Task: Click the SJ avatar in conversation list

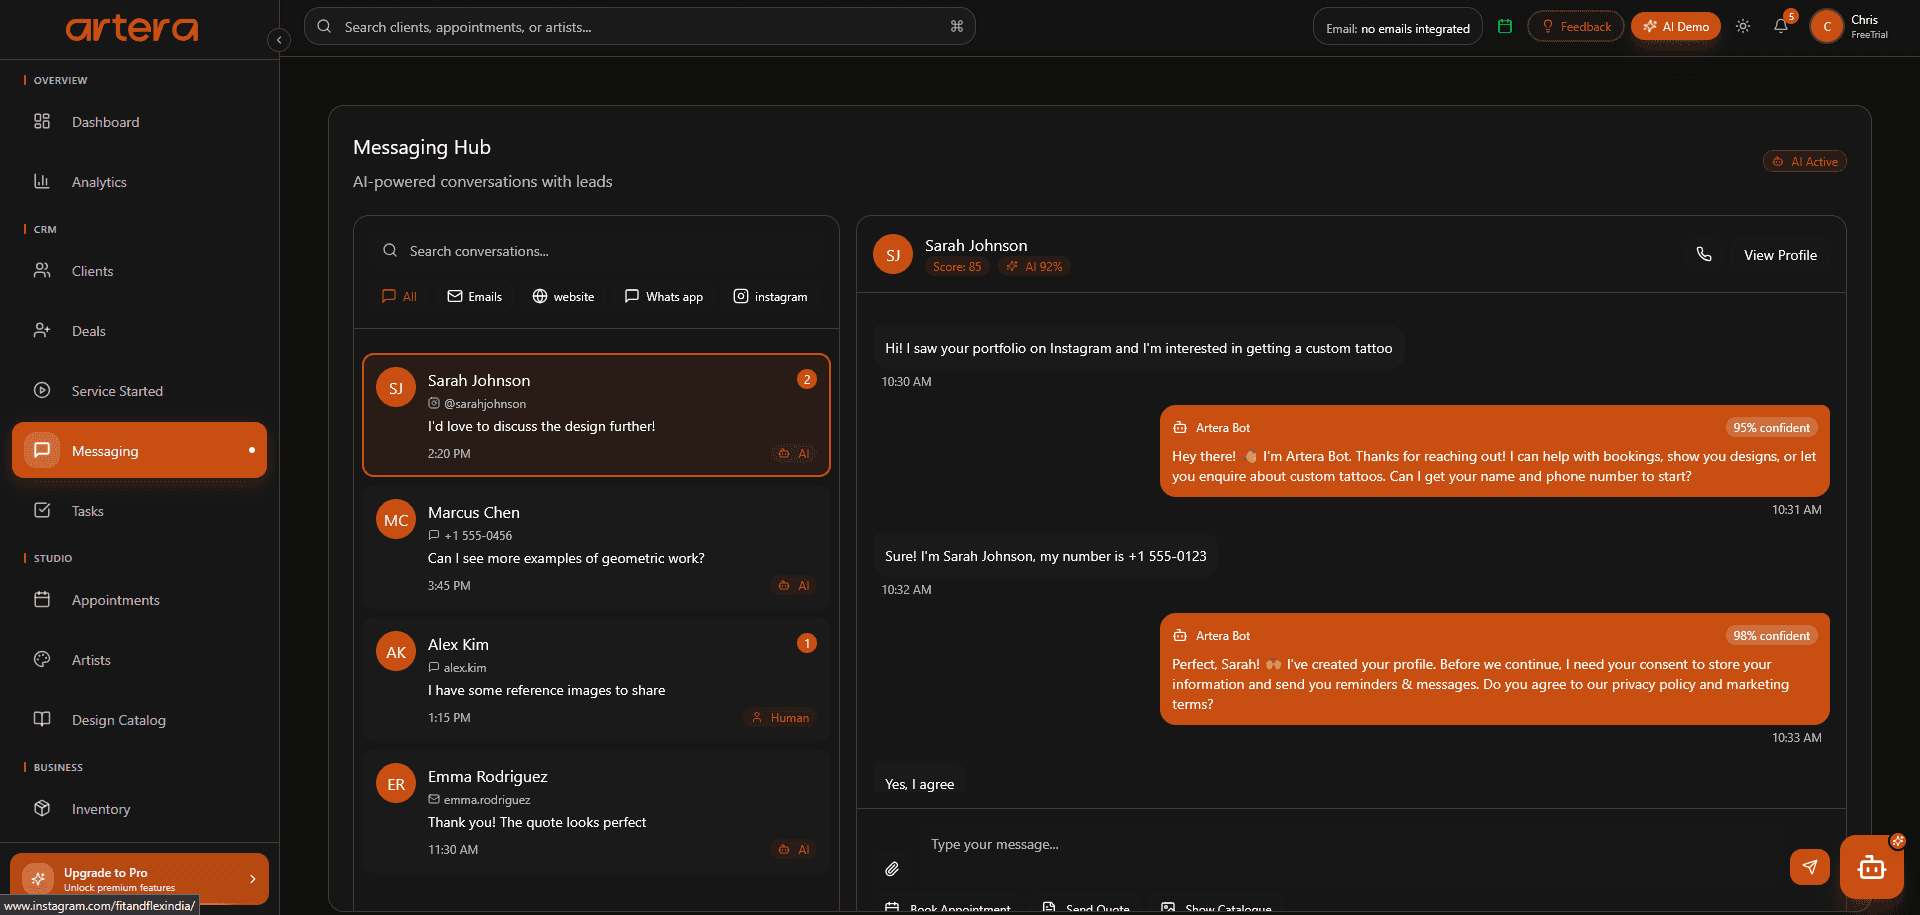Action: [x=396, y=388]
